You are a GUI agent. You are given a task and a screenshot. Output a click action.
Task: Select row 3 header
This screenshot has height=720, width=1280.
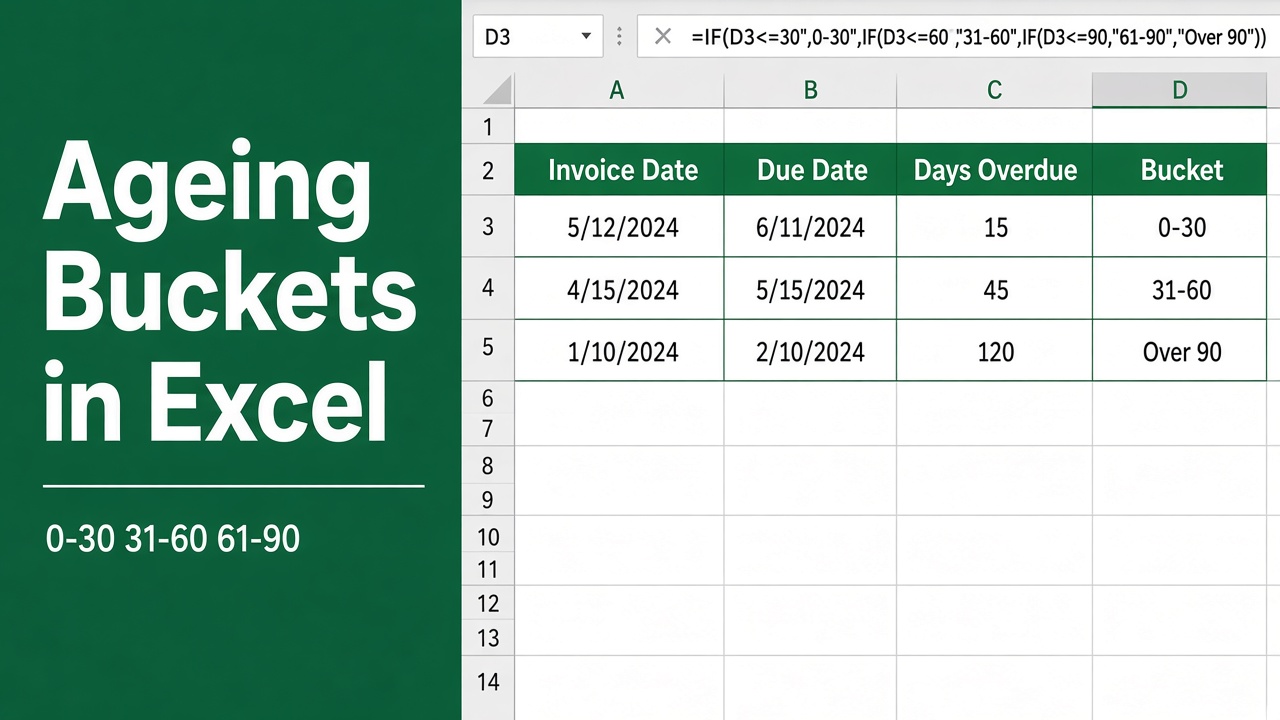coord(488,226)
